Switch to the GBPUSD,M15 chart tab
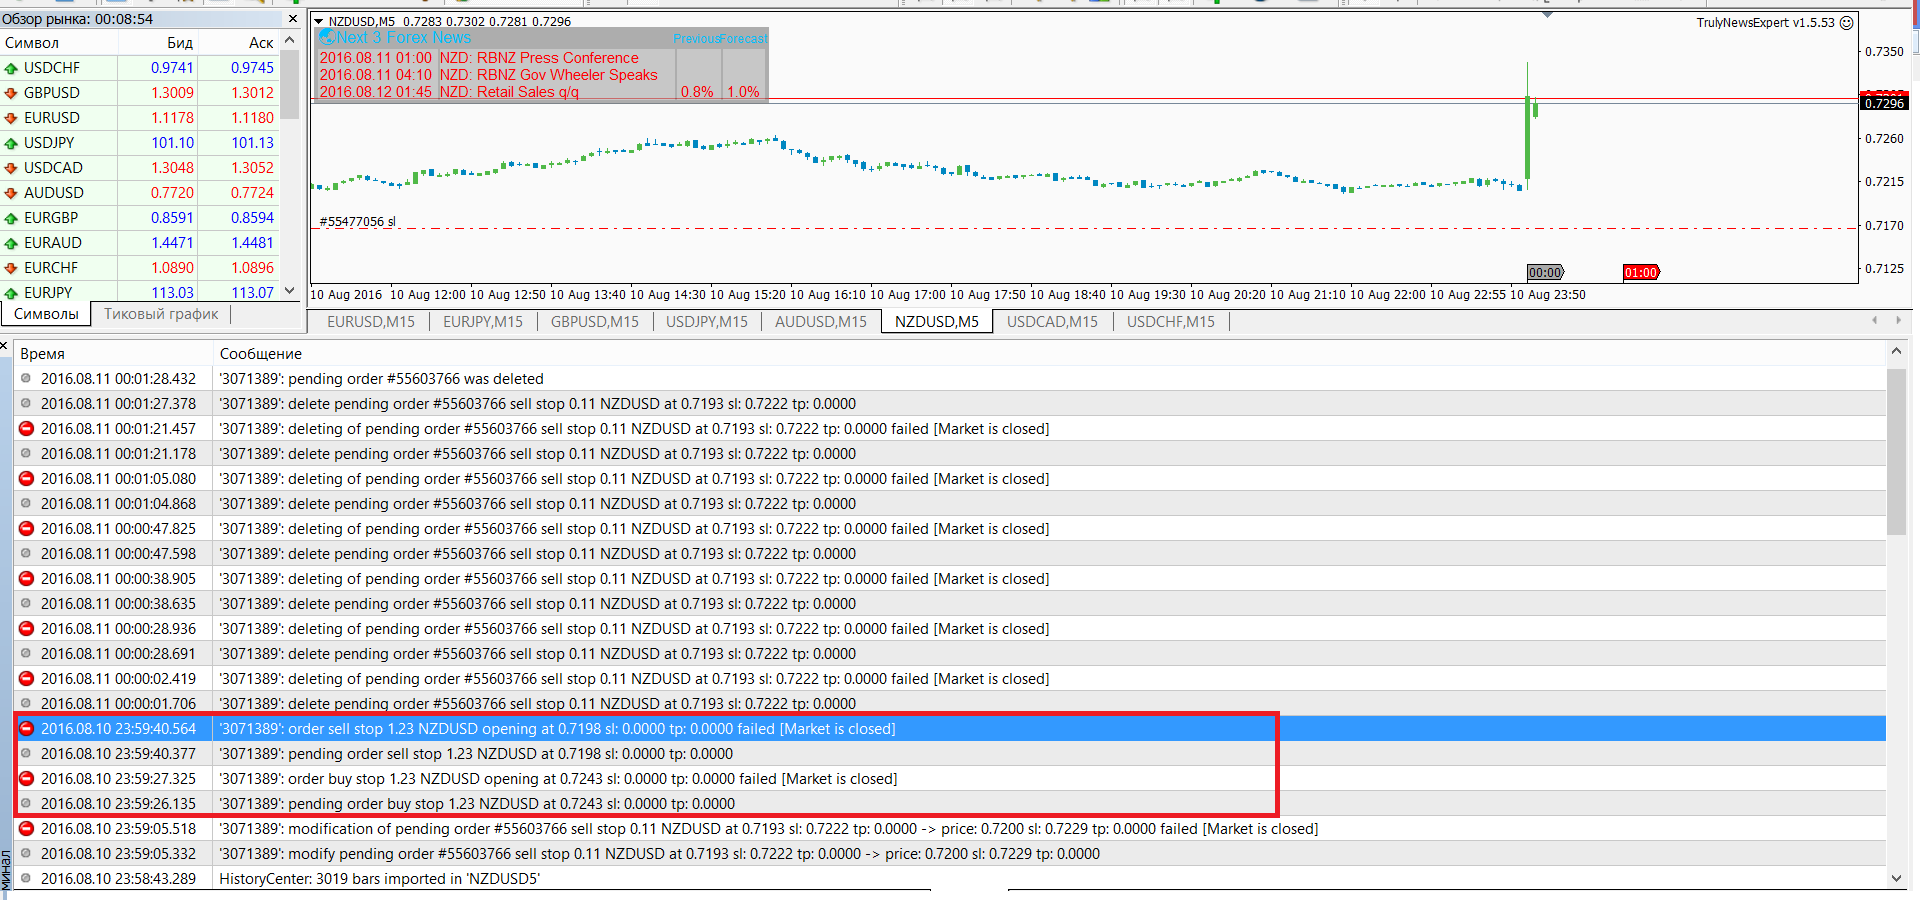Viewport: 1926px width, 900px height. 594,322
